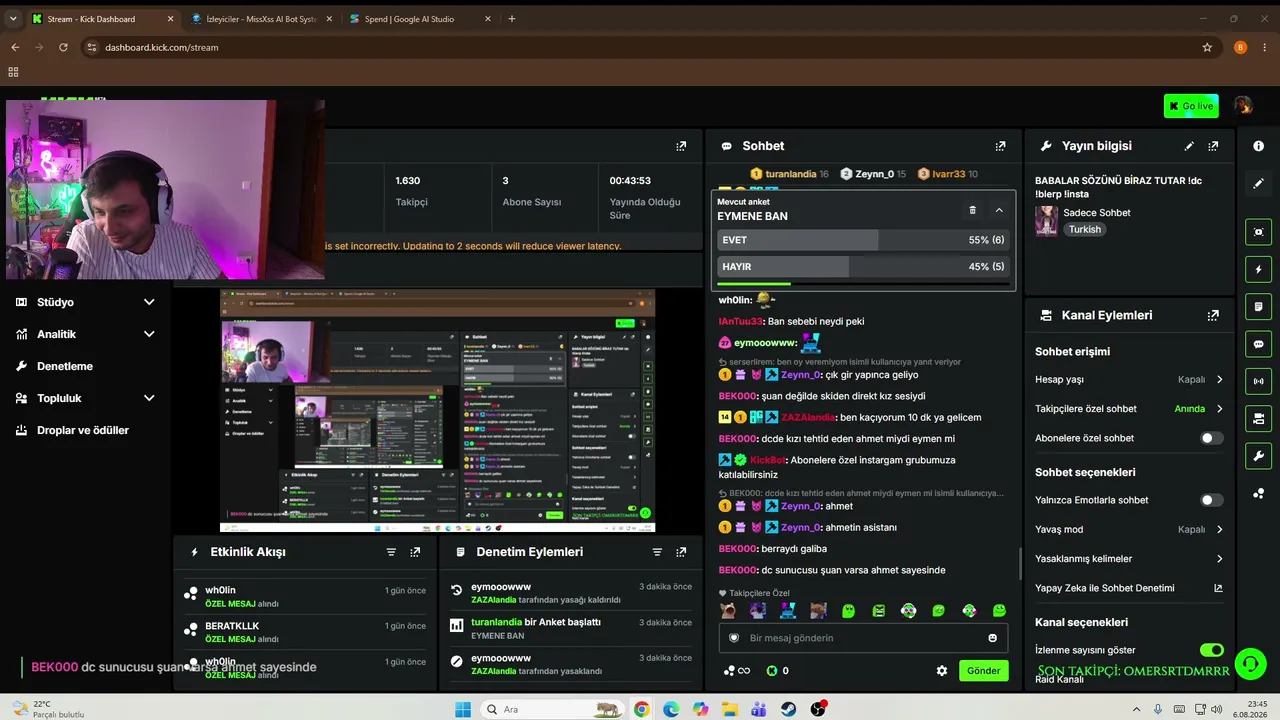
Task: Open Yavaş mod setting chevron
Action: (x=1219, y=529)
